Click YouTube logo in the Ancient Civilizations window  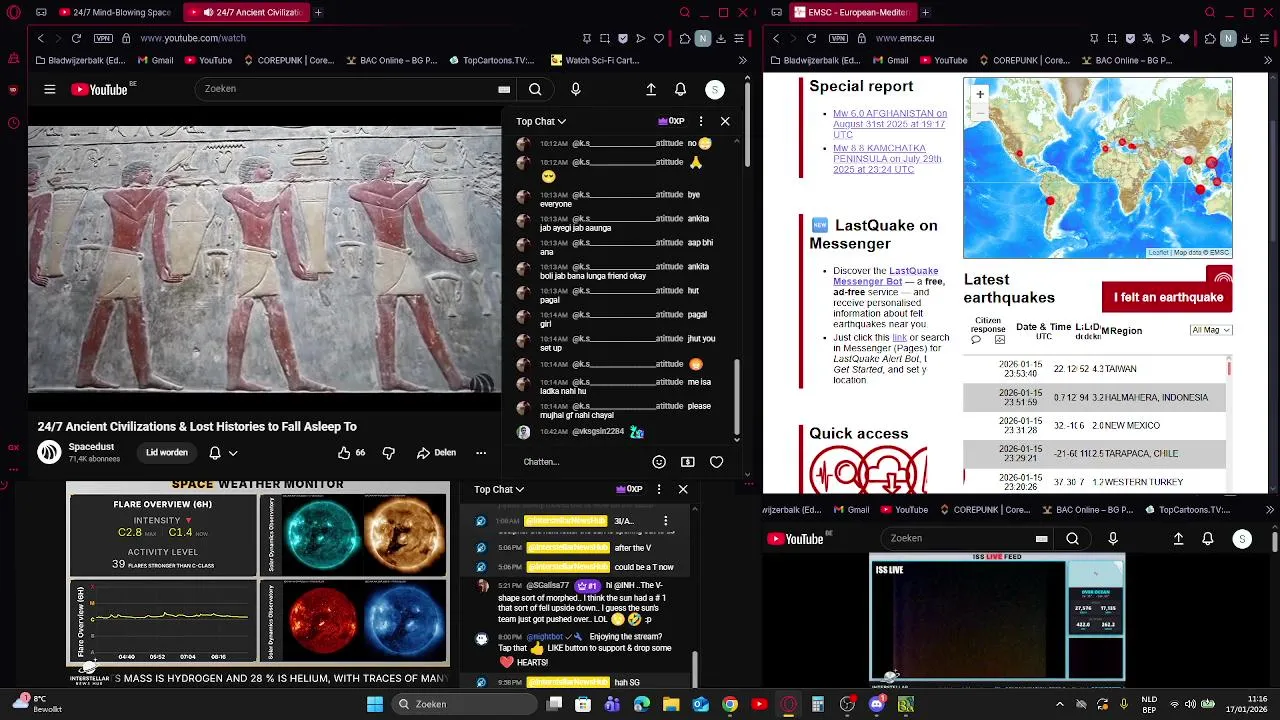(x=100, y=89)
